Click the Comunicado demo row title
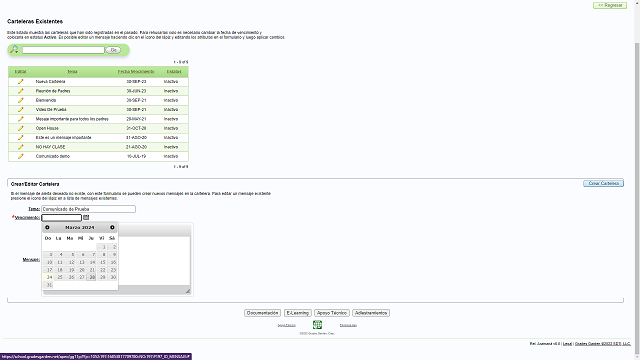Image resolution: width=640 pixels, height=360 pixels. click(x=53, y=156)
